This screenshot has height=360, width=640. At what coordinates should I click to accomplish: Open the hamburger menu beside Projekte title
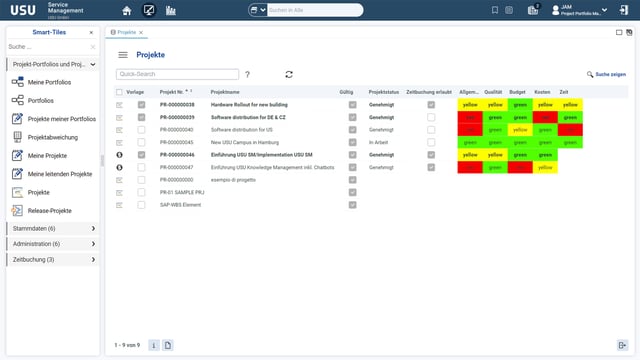pyautogui.click(x=123, y=55)
